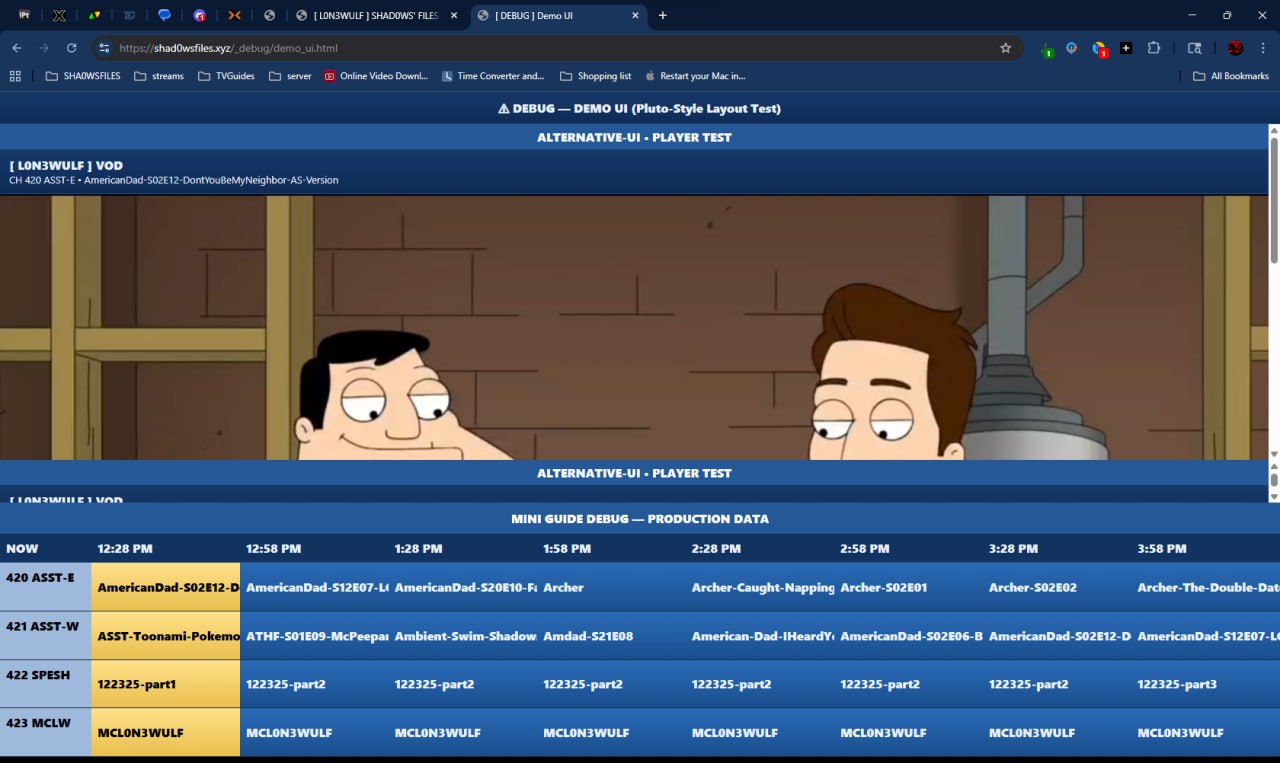Open the Extensions puzzle-piece icon
This screenshot has width=1280, height=763.
tap(1153, 48)
